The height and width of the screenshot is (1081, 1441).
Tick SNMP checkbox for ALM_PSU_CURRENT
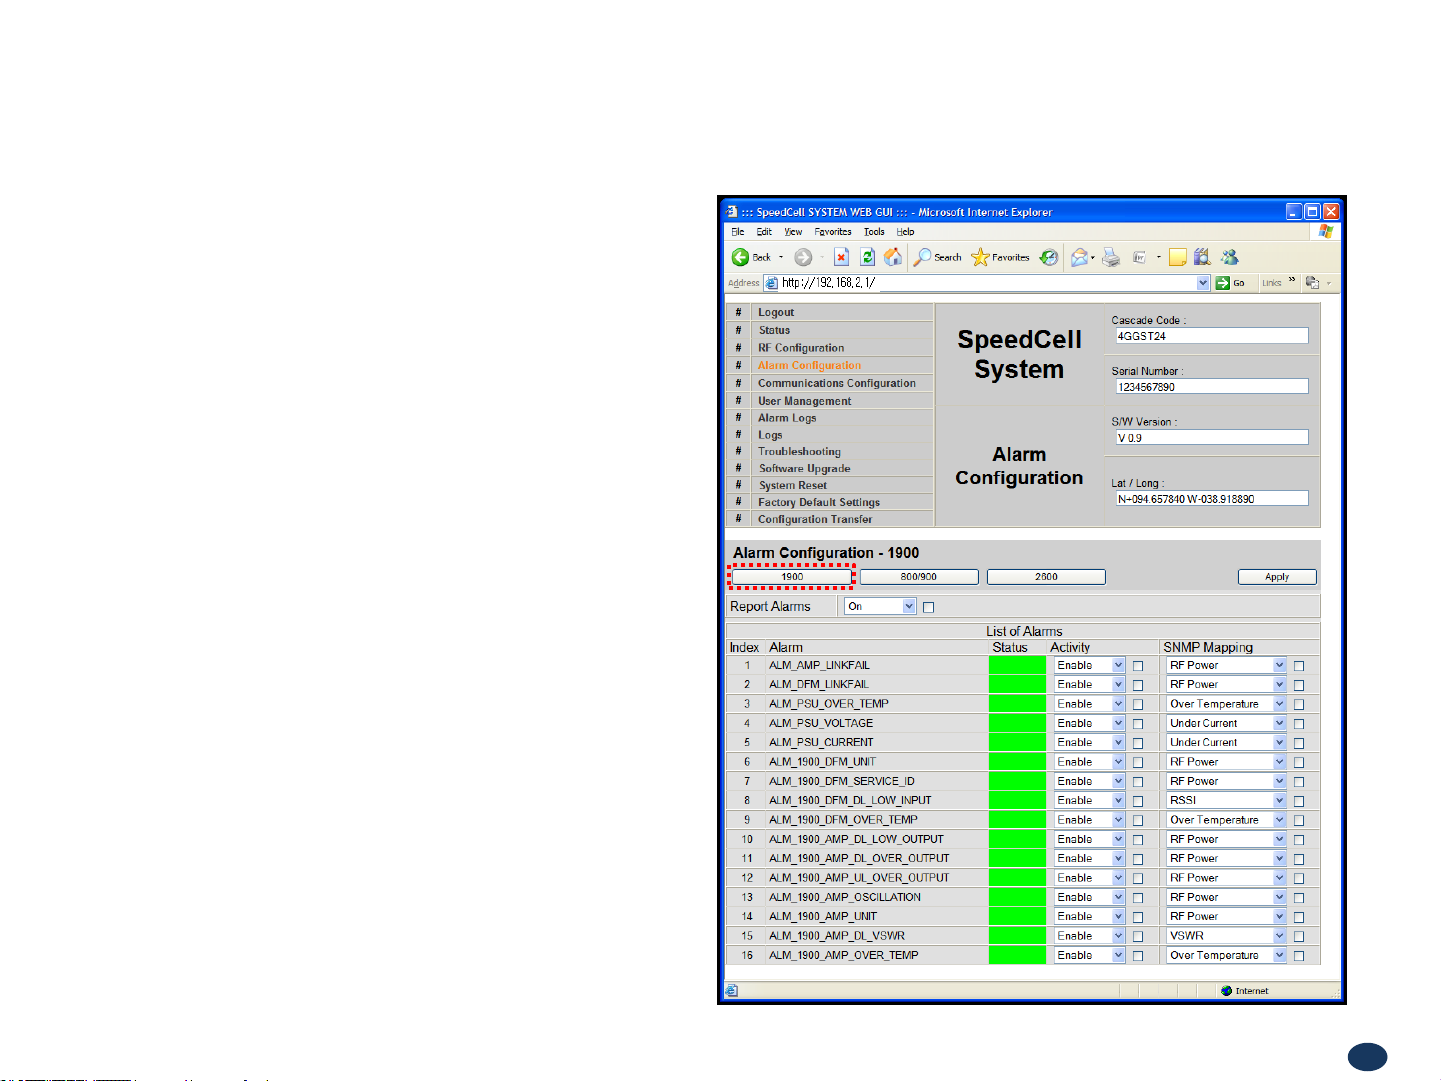pyautogui.click(x=1299, y=743)
